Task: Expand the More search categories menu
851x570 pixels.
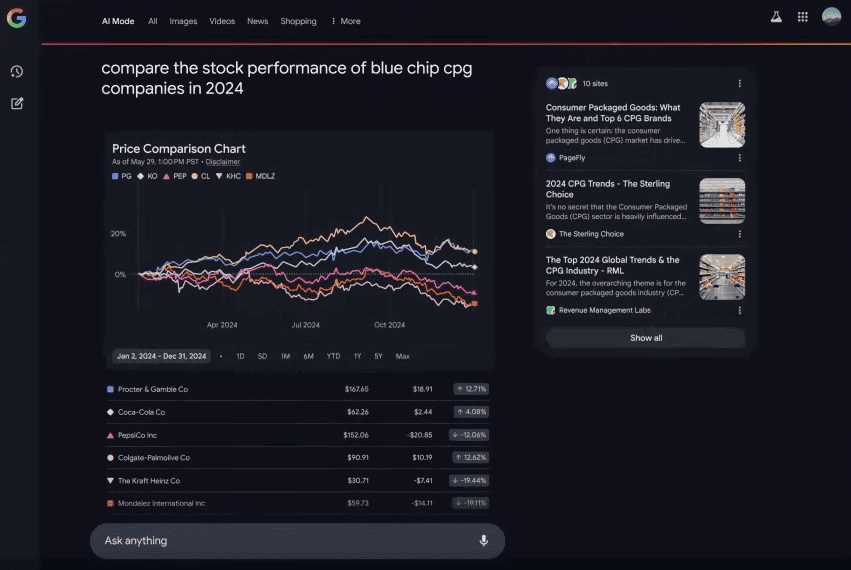Action: coord(346,21)
